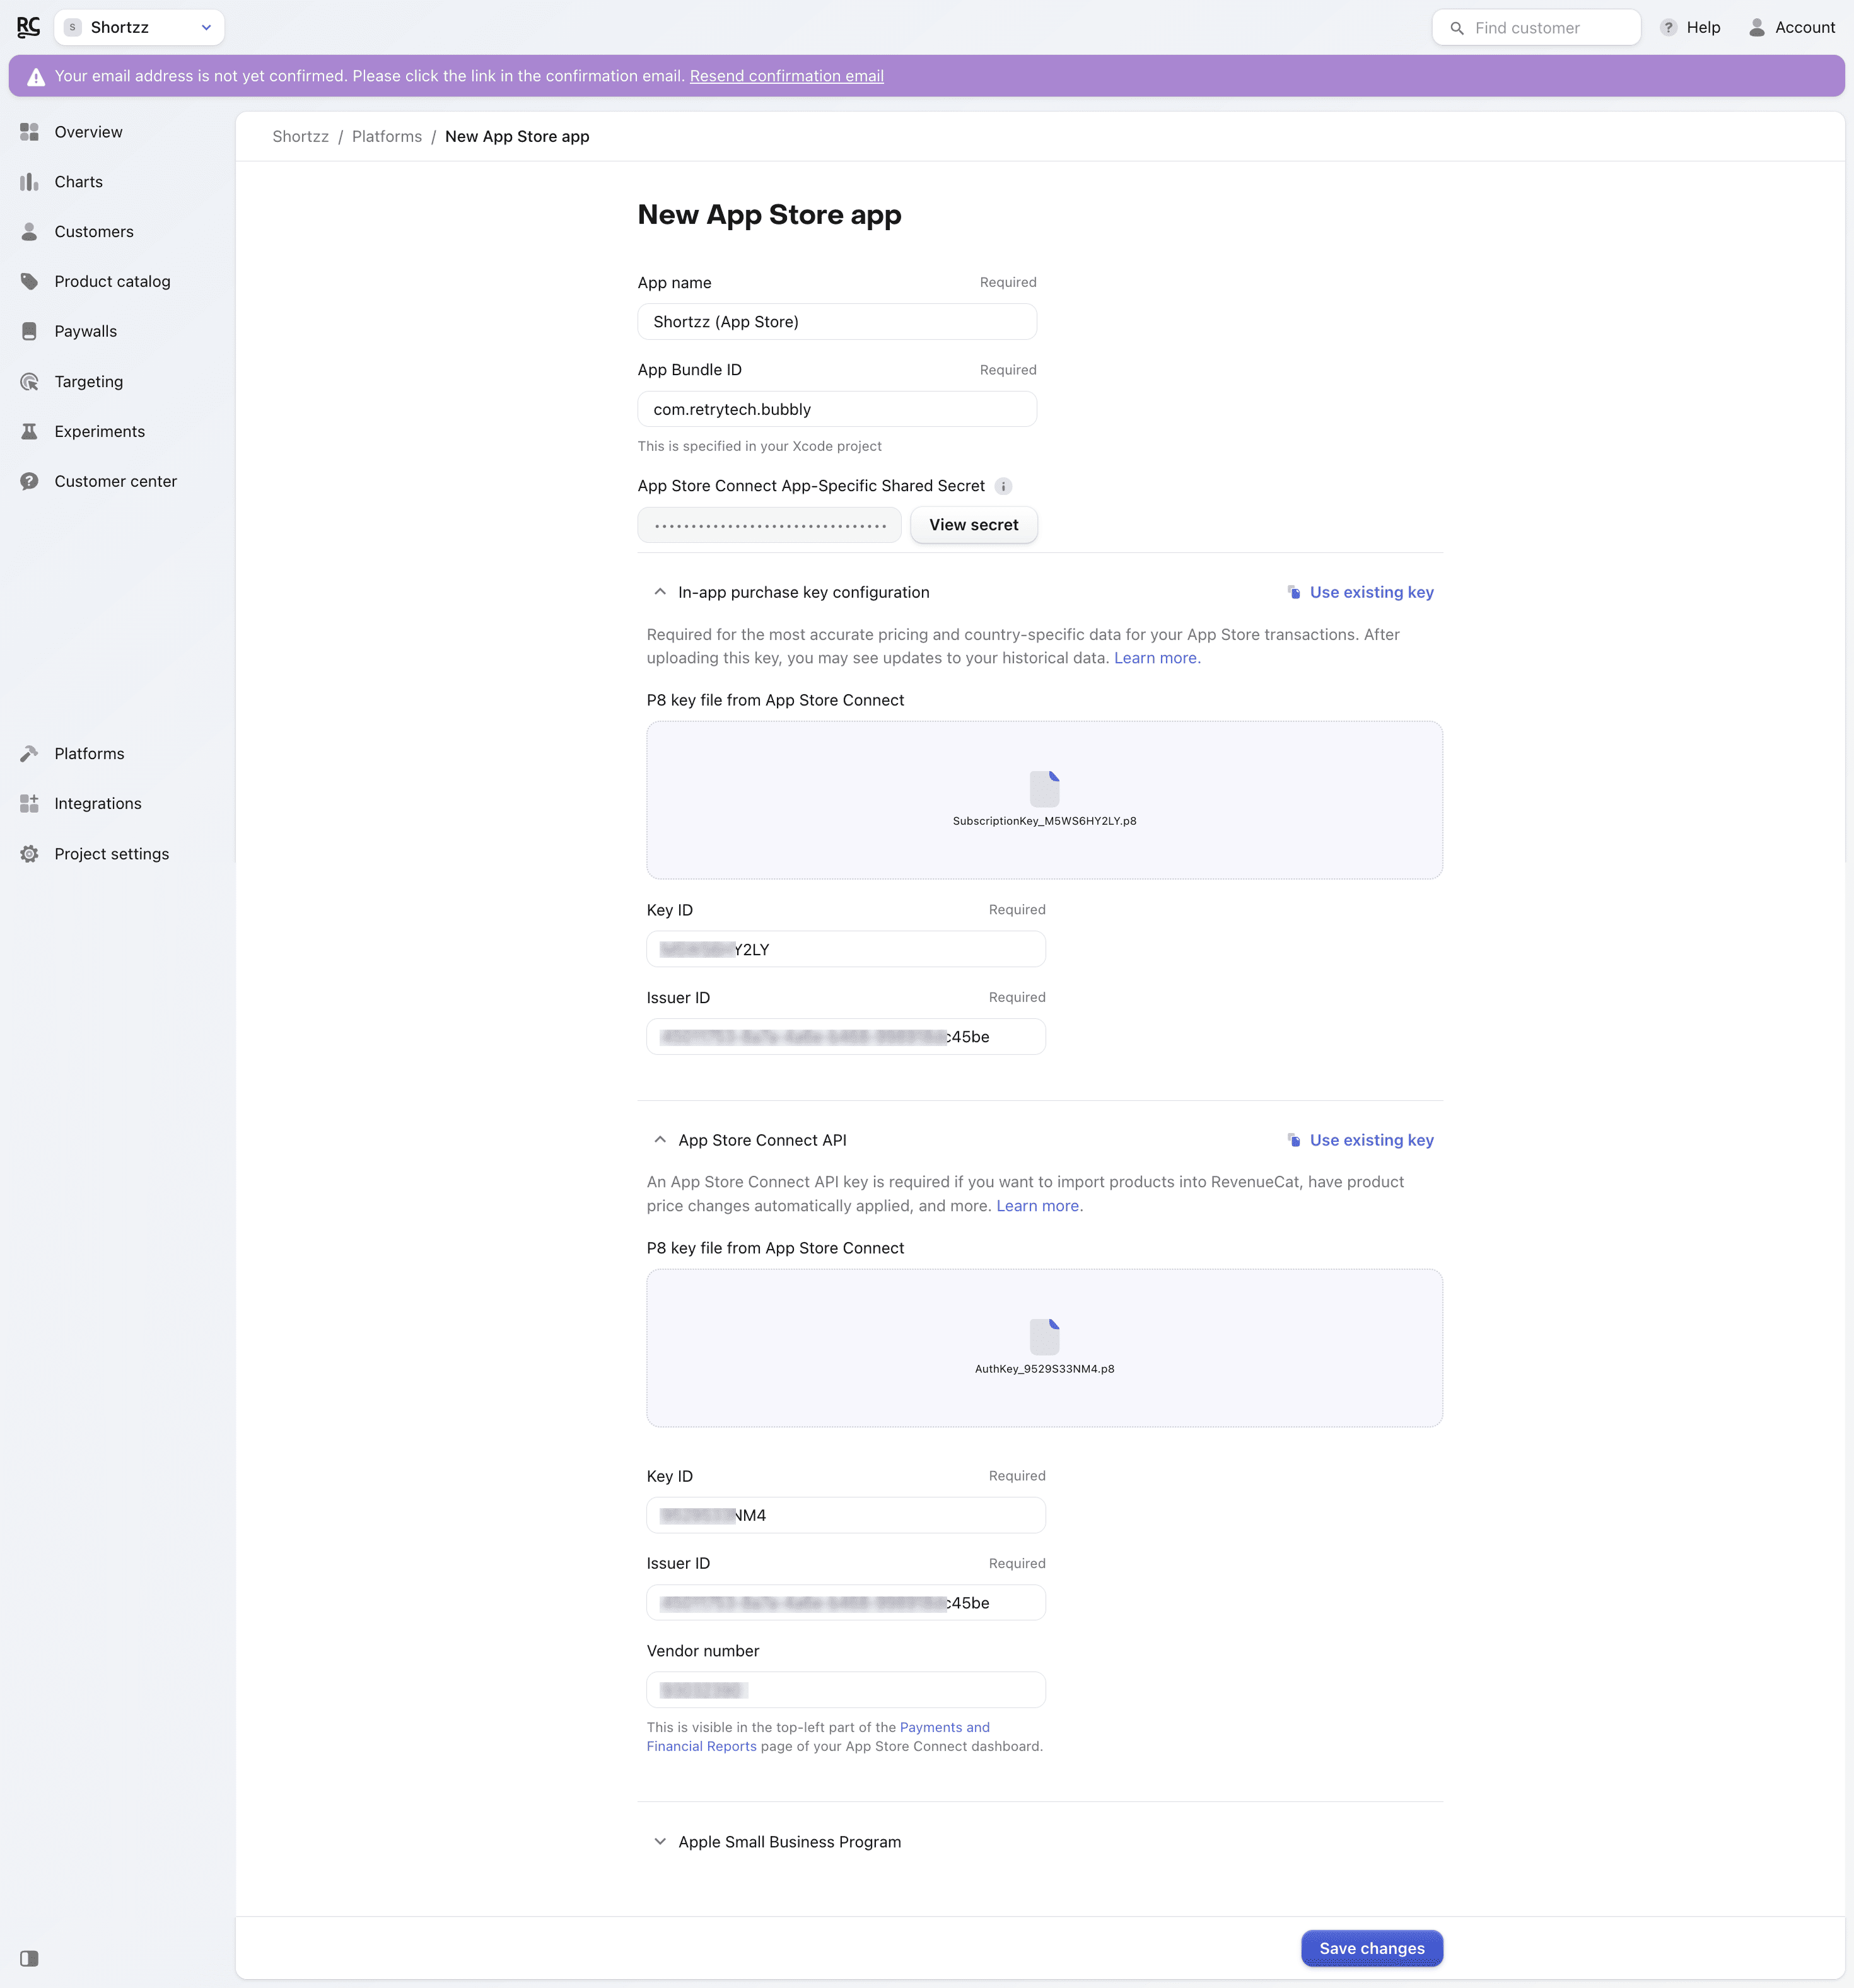Click the View secret button
Screen dimensions: 1854x1988
(x=973, y=525)
